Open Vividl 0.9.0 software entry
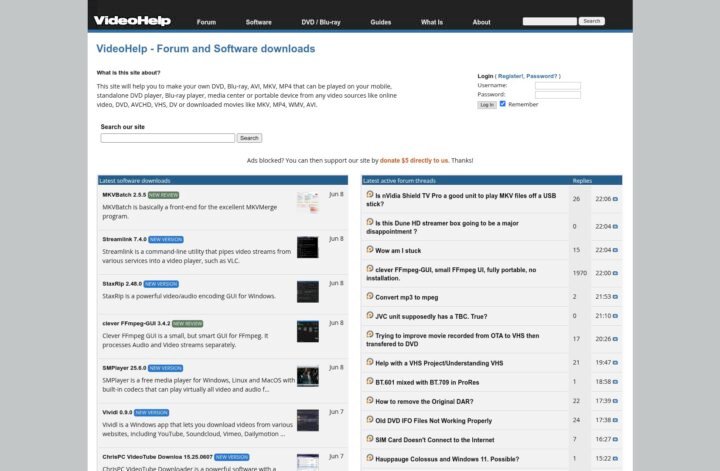This screenshot has width=720, height=471. 117,412
